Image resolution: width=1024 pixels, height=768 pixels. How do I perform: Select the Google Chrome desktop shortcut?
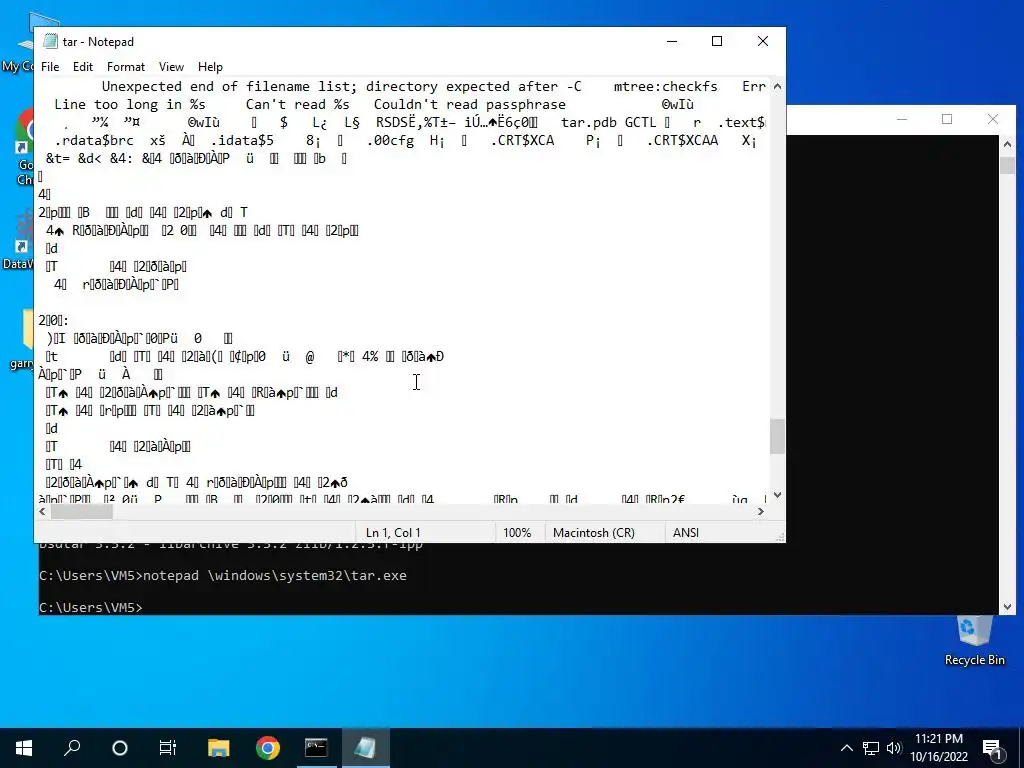pos(25,147)
